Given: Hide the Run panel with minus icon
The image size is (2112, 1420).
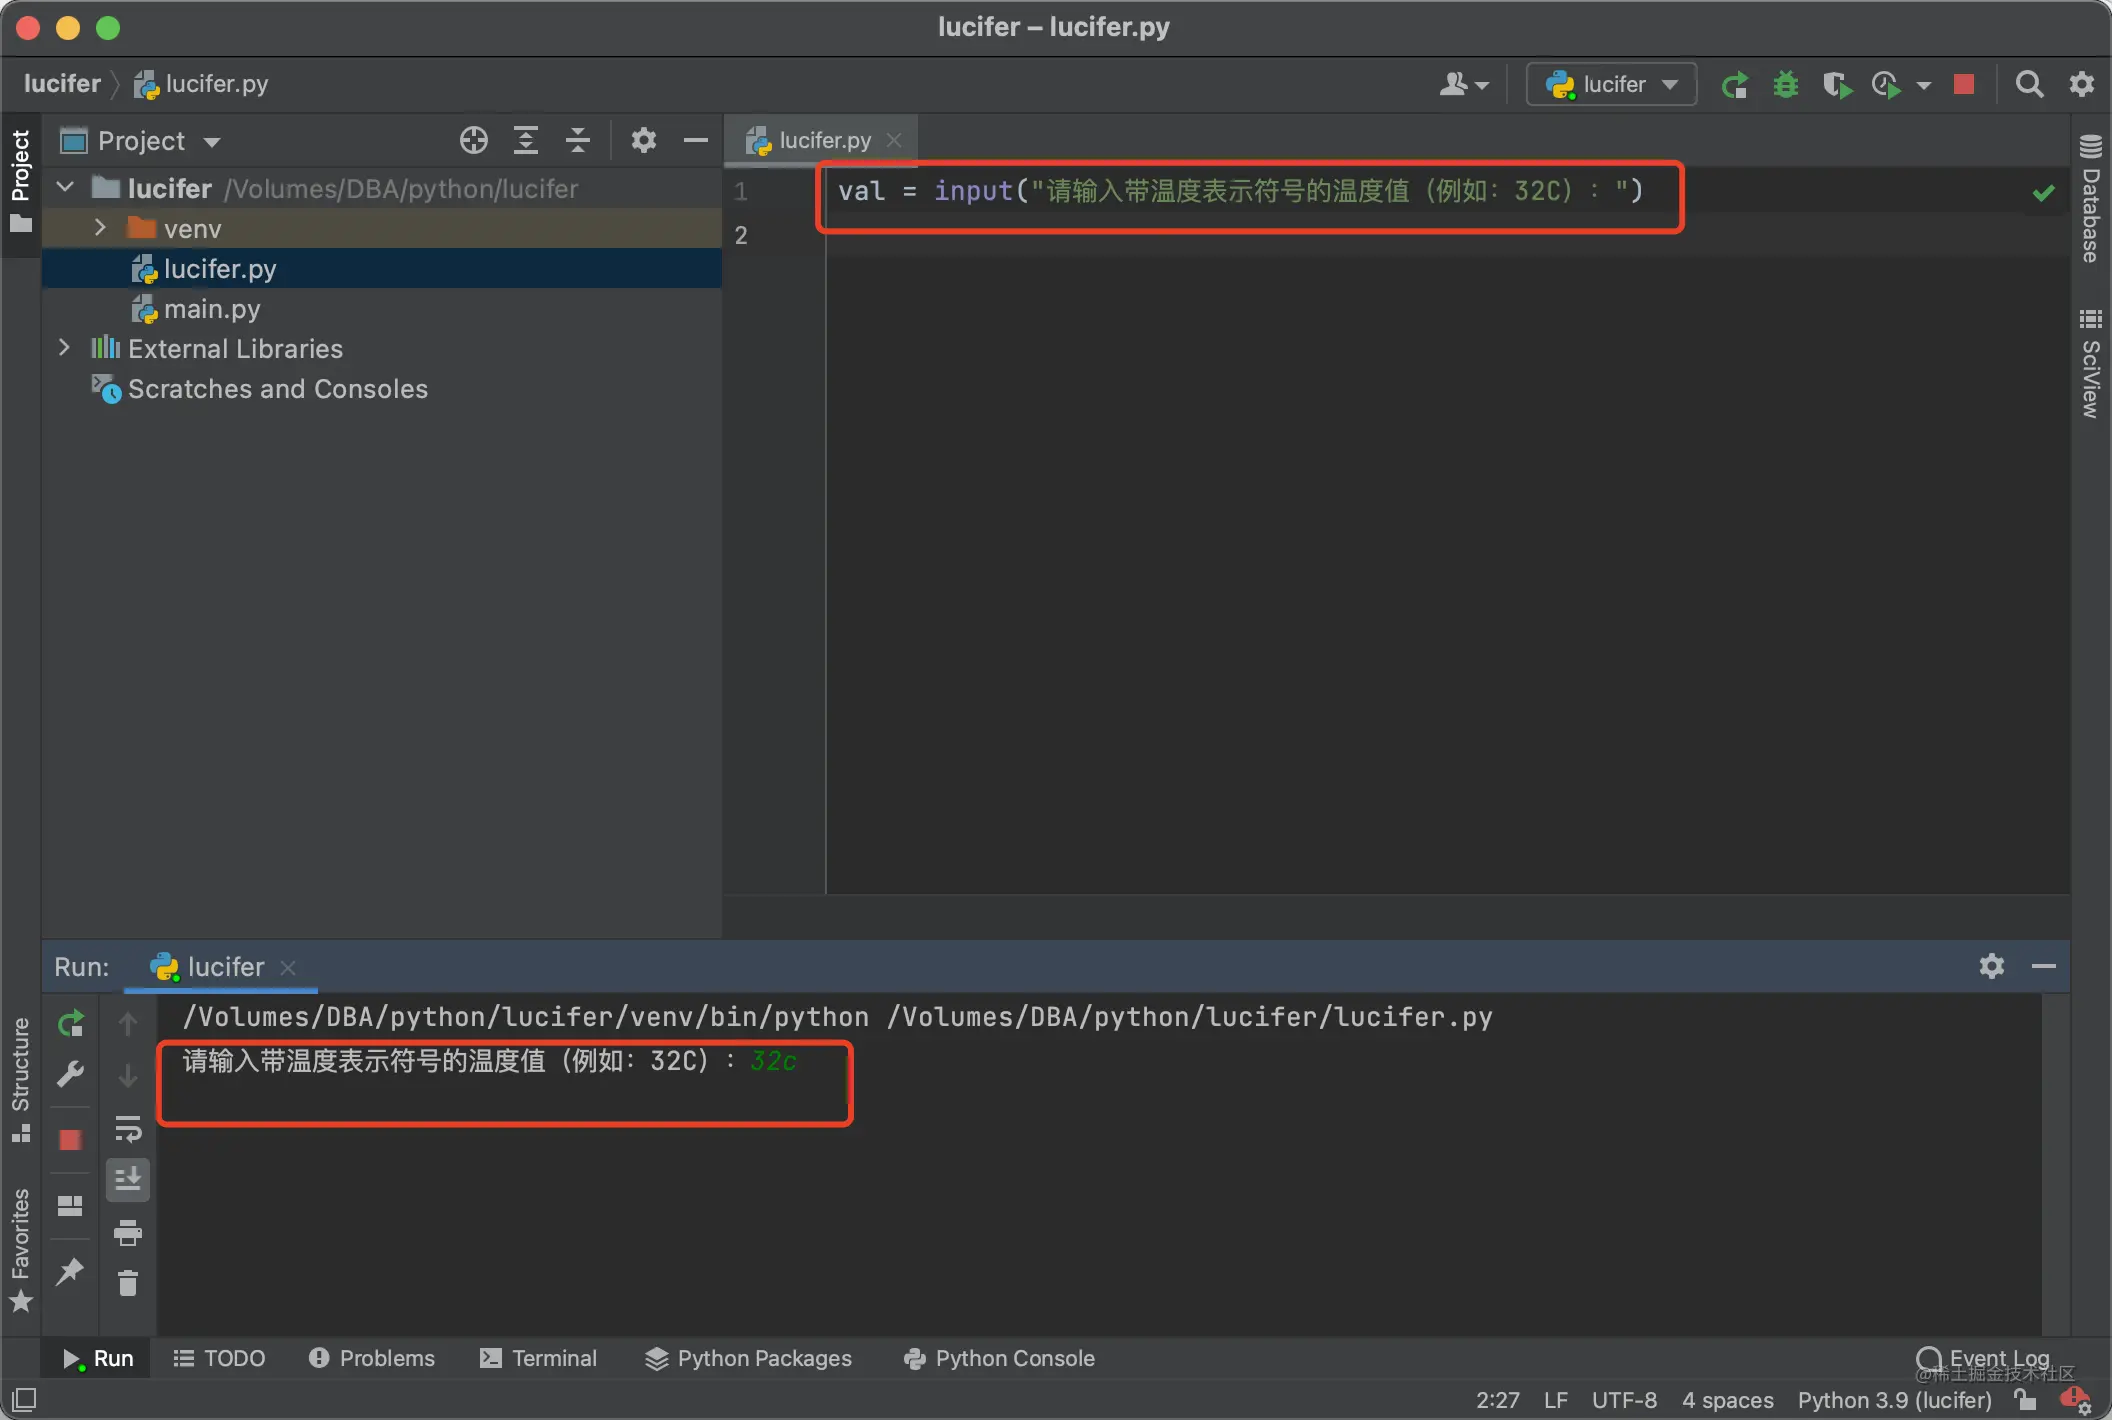Looking at the screenshot, I should coord(2044,966).
